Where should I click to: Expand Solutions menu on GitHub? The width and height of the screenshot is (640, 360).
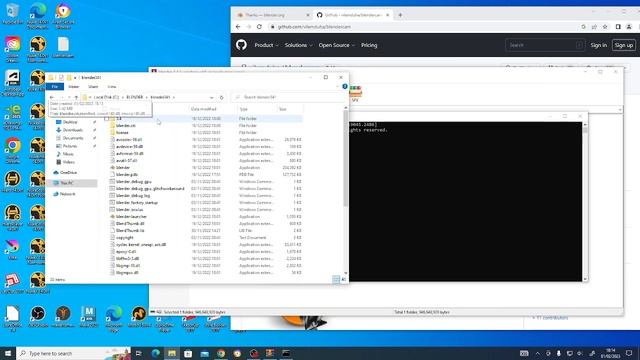click(x=298, y=45)
